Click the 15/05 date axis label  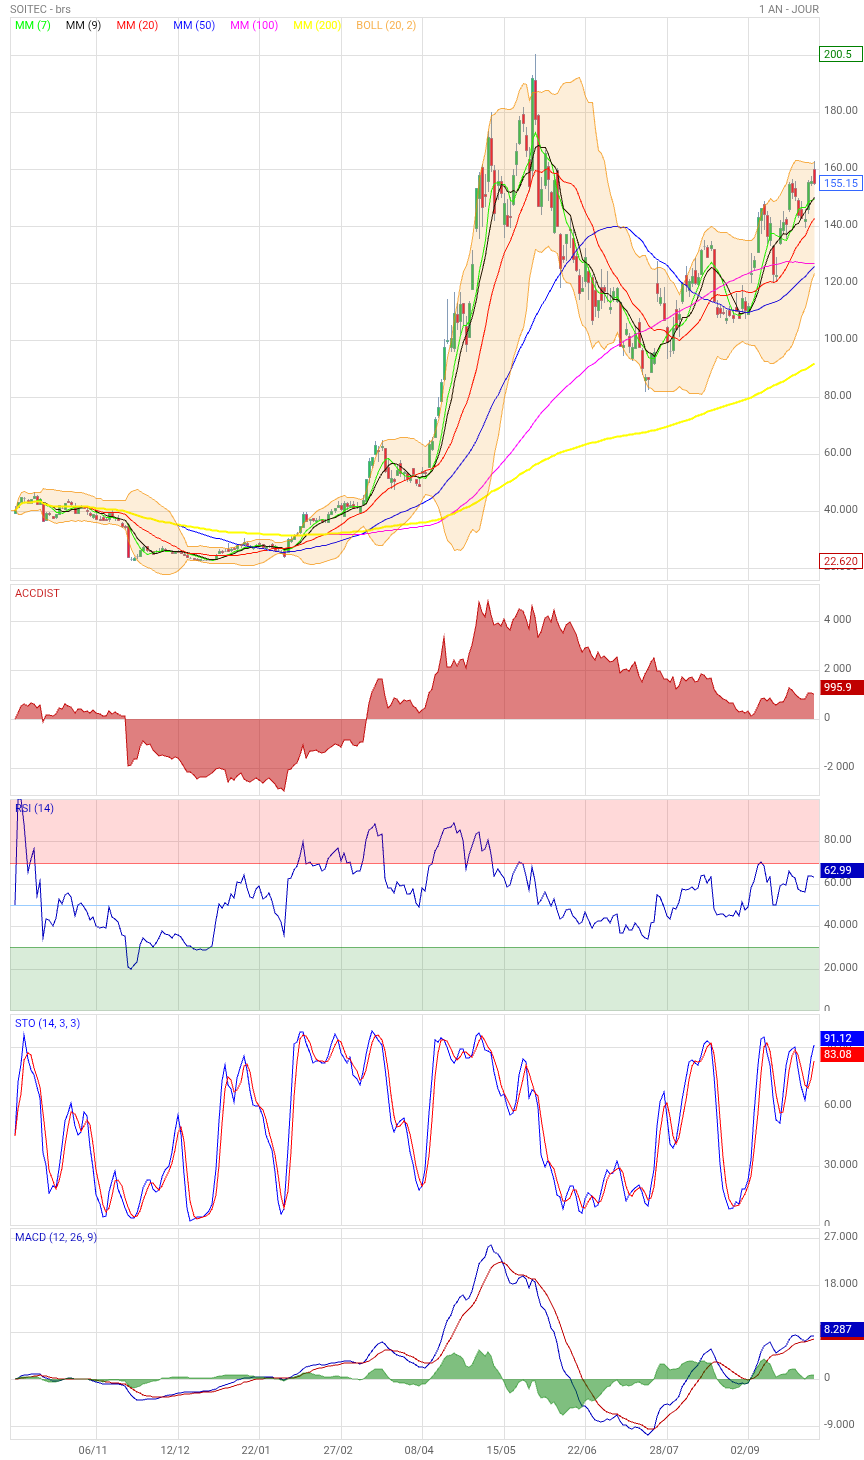click(x=502, y=1449)
